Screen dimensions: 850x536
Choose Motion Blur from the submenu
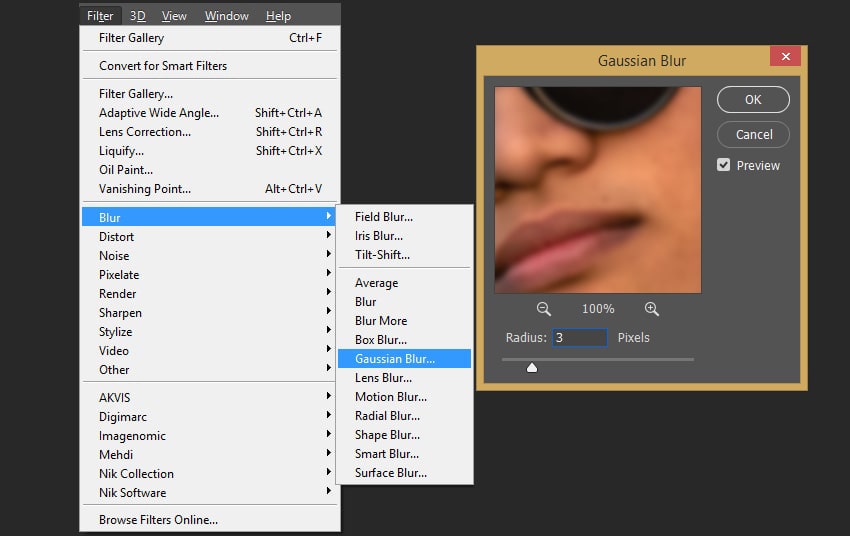[x=388, y=397]
